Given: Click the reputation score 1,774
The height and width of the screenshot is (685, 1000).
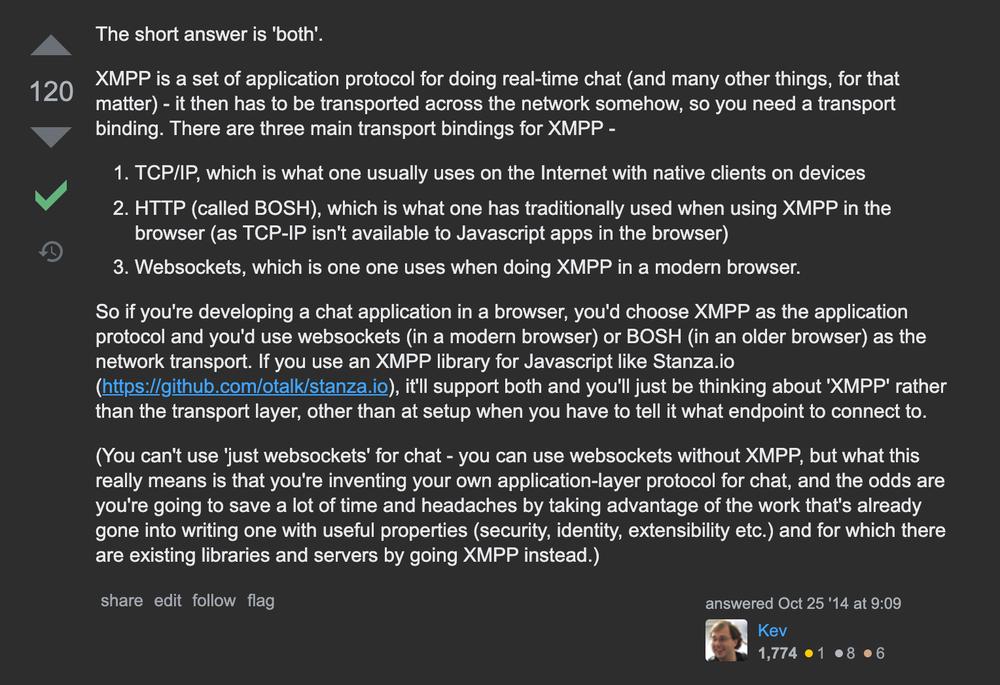Looking at the screenshot, I should 777,653.
